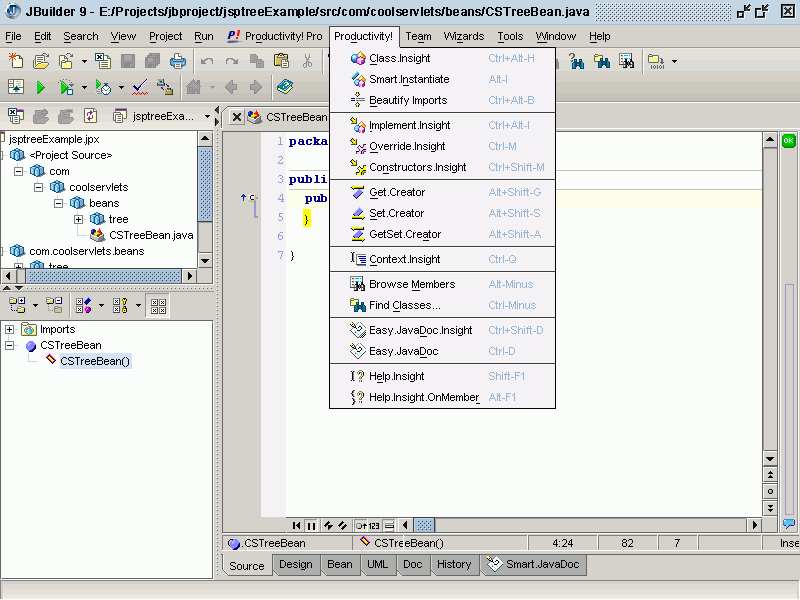The height and width of the screenshot is (600, 800).
Task: Collapse the coolservlets package node
Action: coord(38,187)
